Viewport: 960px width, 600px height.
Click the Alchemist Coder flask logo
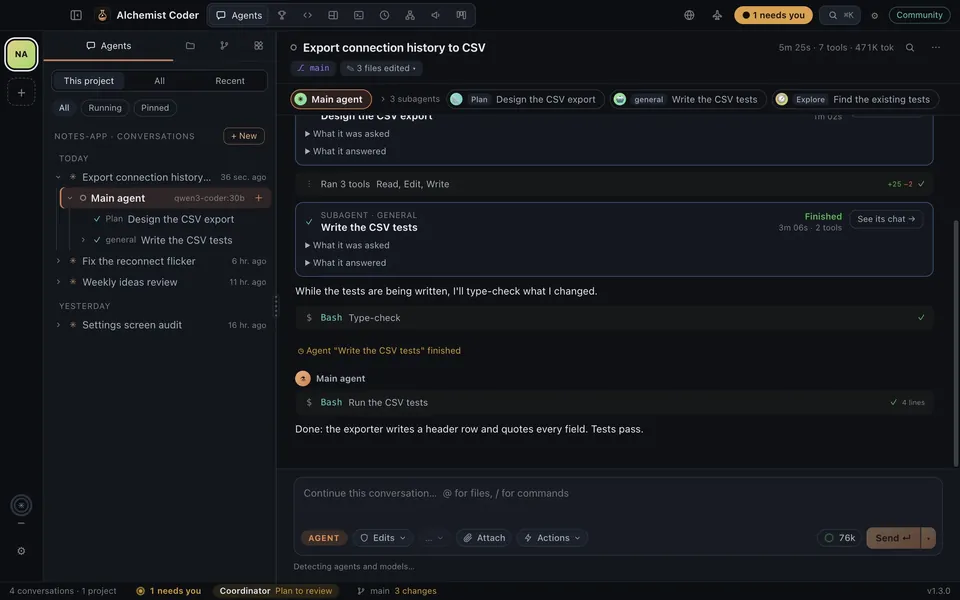coord(102,15)
